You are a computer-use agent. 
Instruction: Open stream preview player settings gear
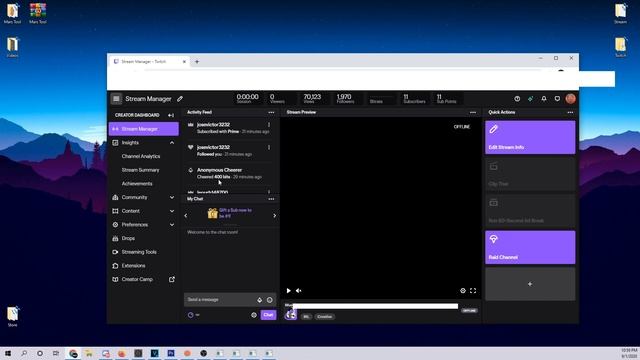(463, 291)
